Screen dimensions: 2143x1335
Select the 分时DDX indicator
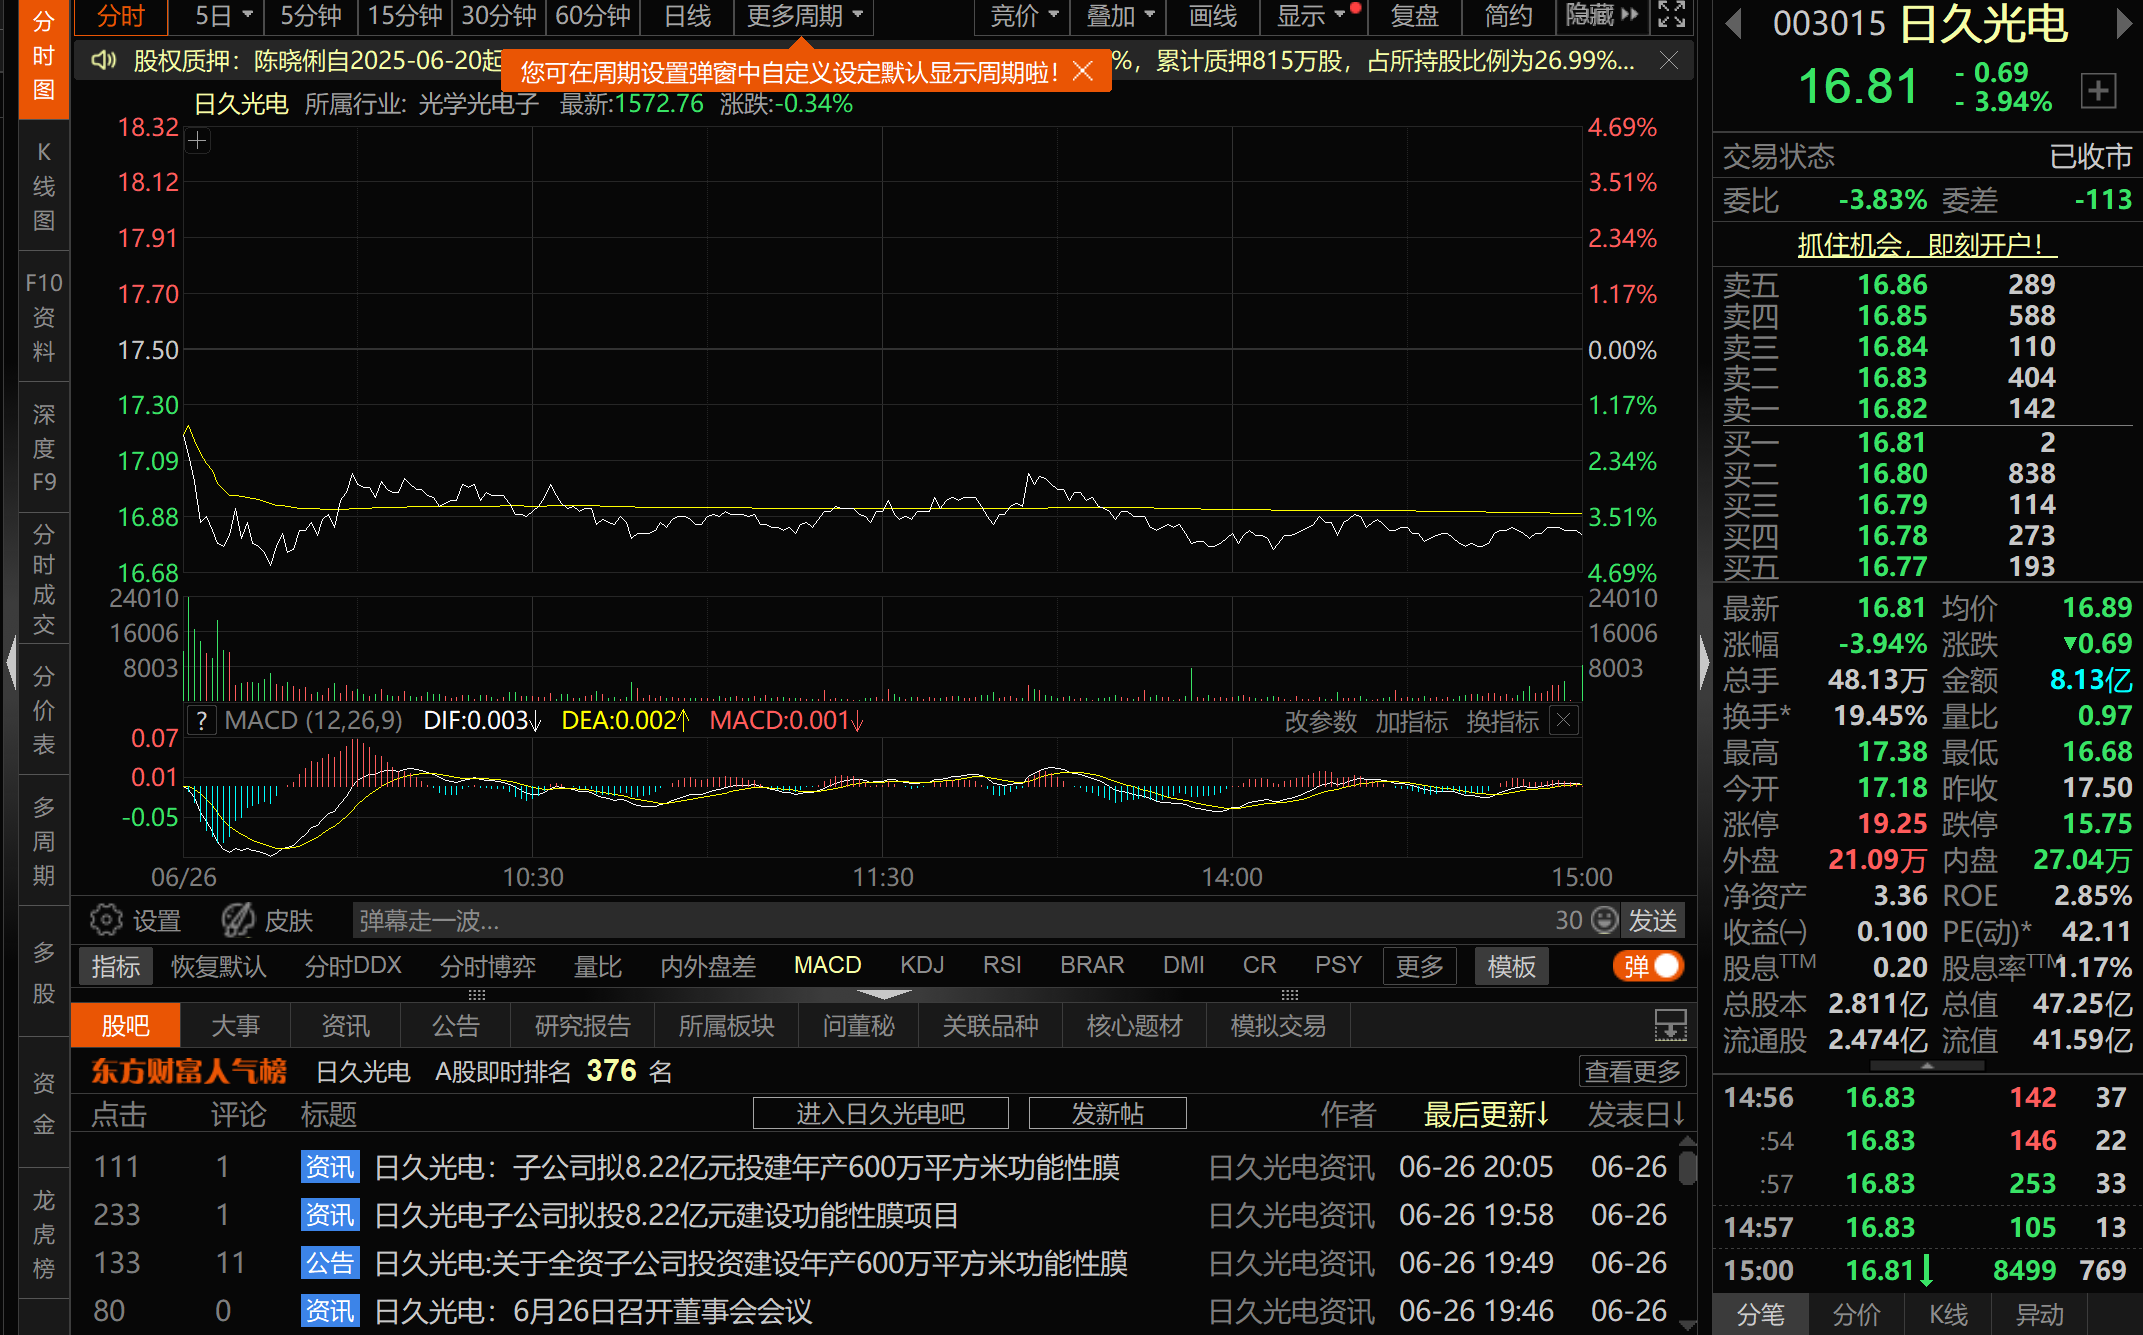tap(353, 965)
